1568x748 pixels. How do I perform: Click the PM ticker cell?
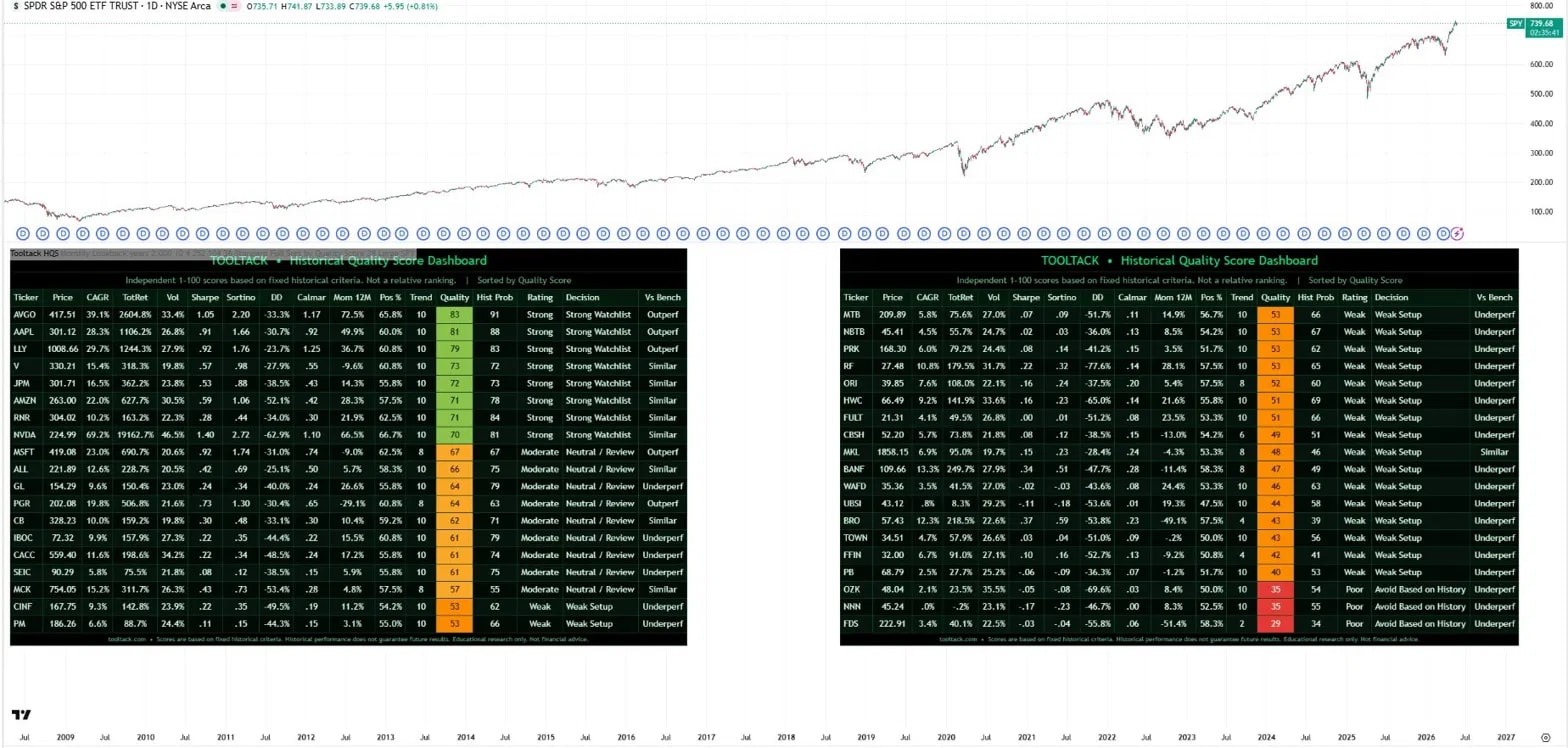tap(27, 624)
